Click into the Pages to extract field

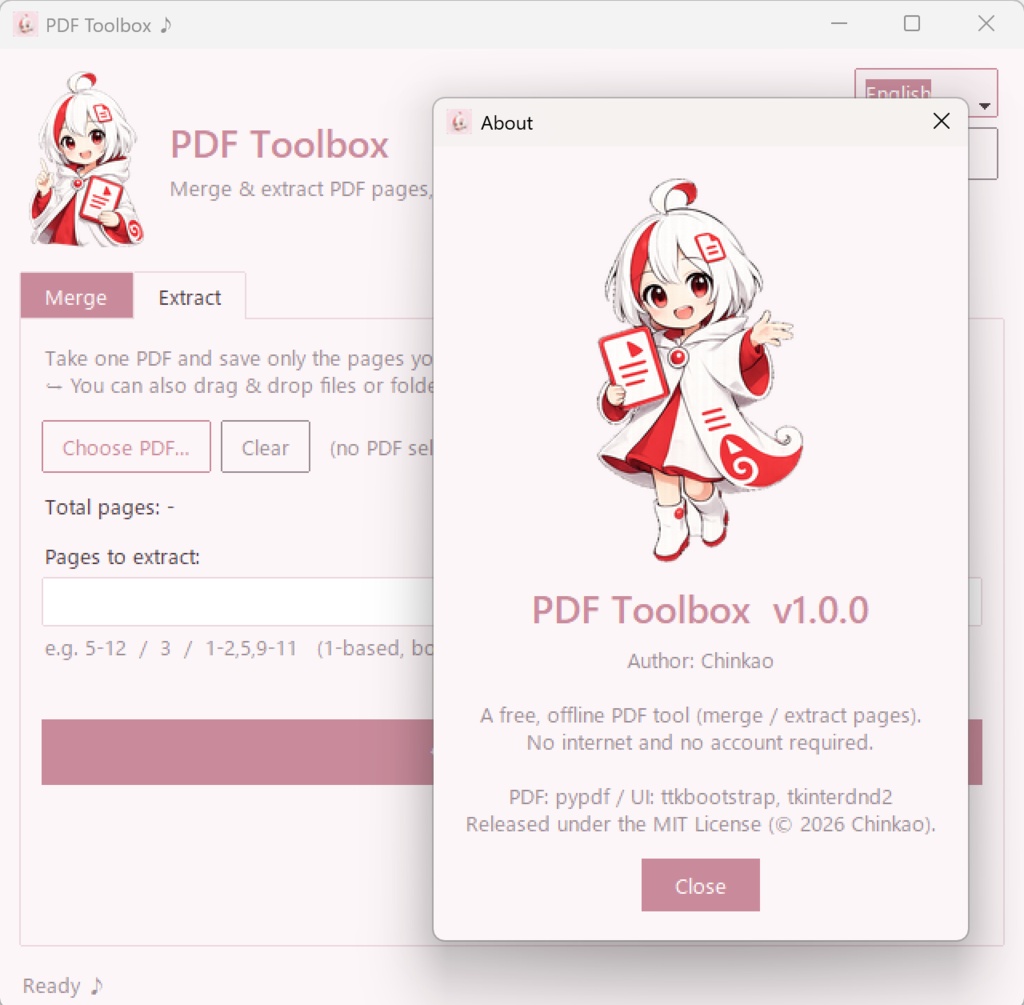pos(238,601)
